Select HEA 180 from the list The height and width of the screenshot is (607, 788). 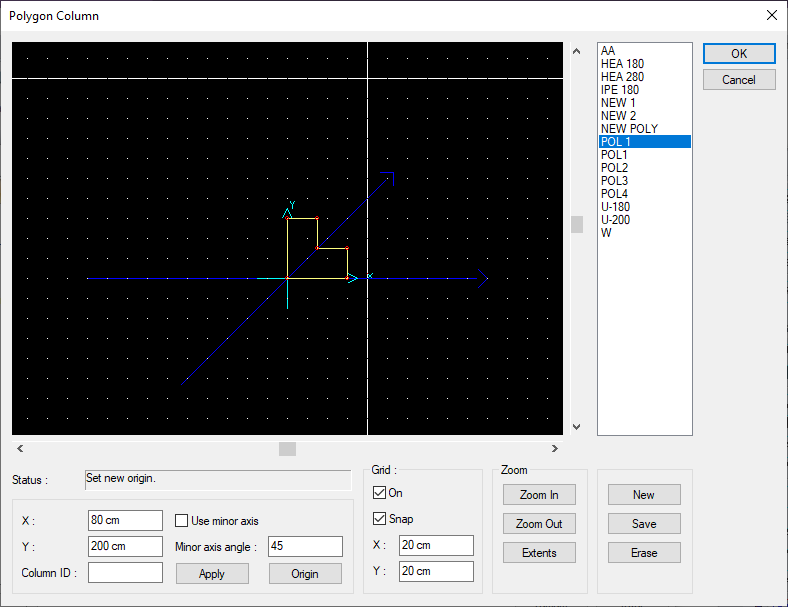[x=622, y=64]
